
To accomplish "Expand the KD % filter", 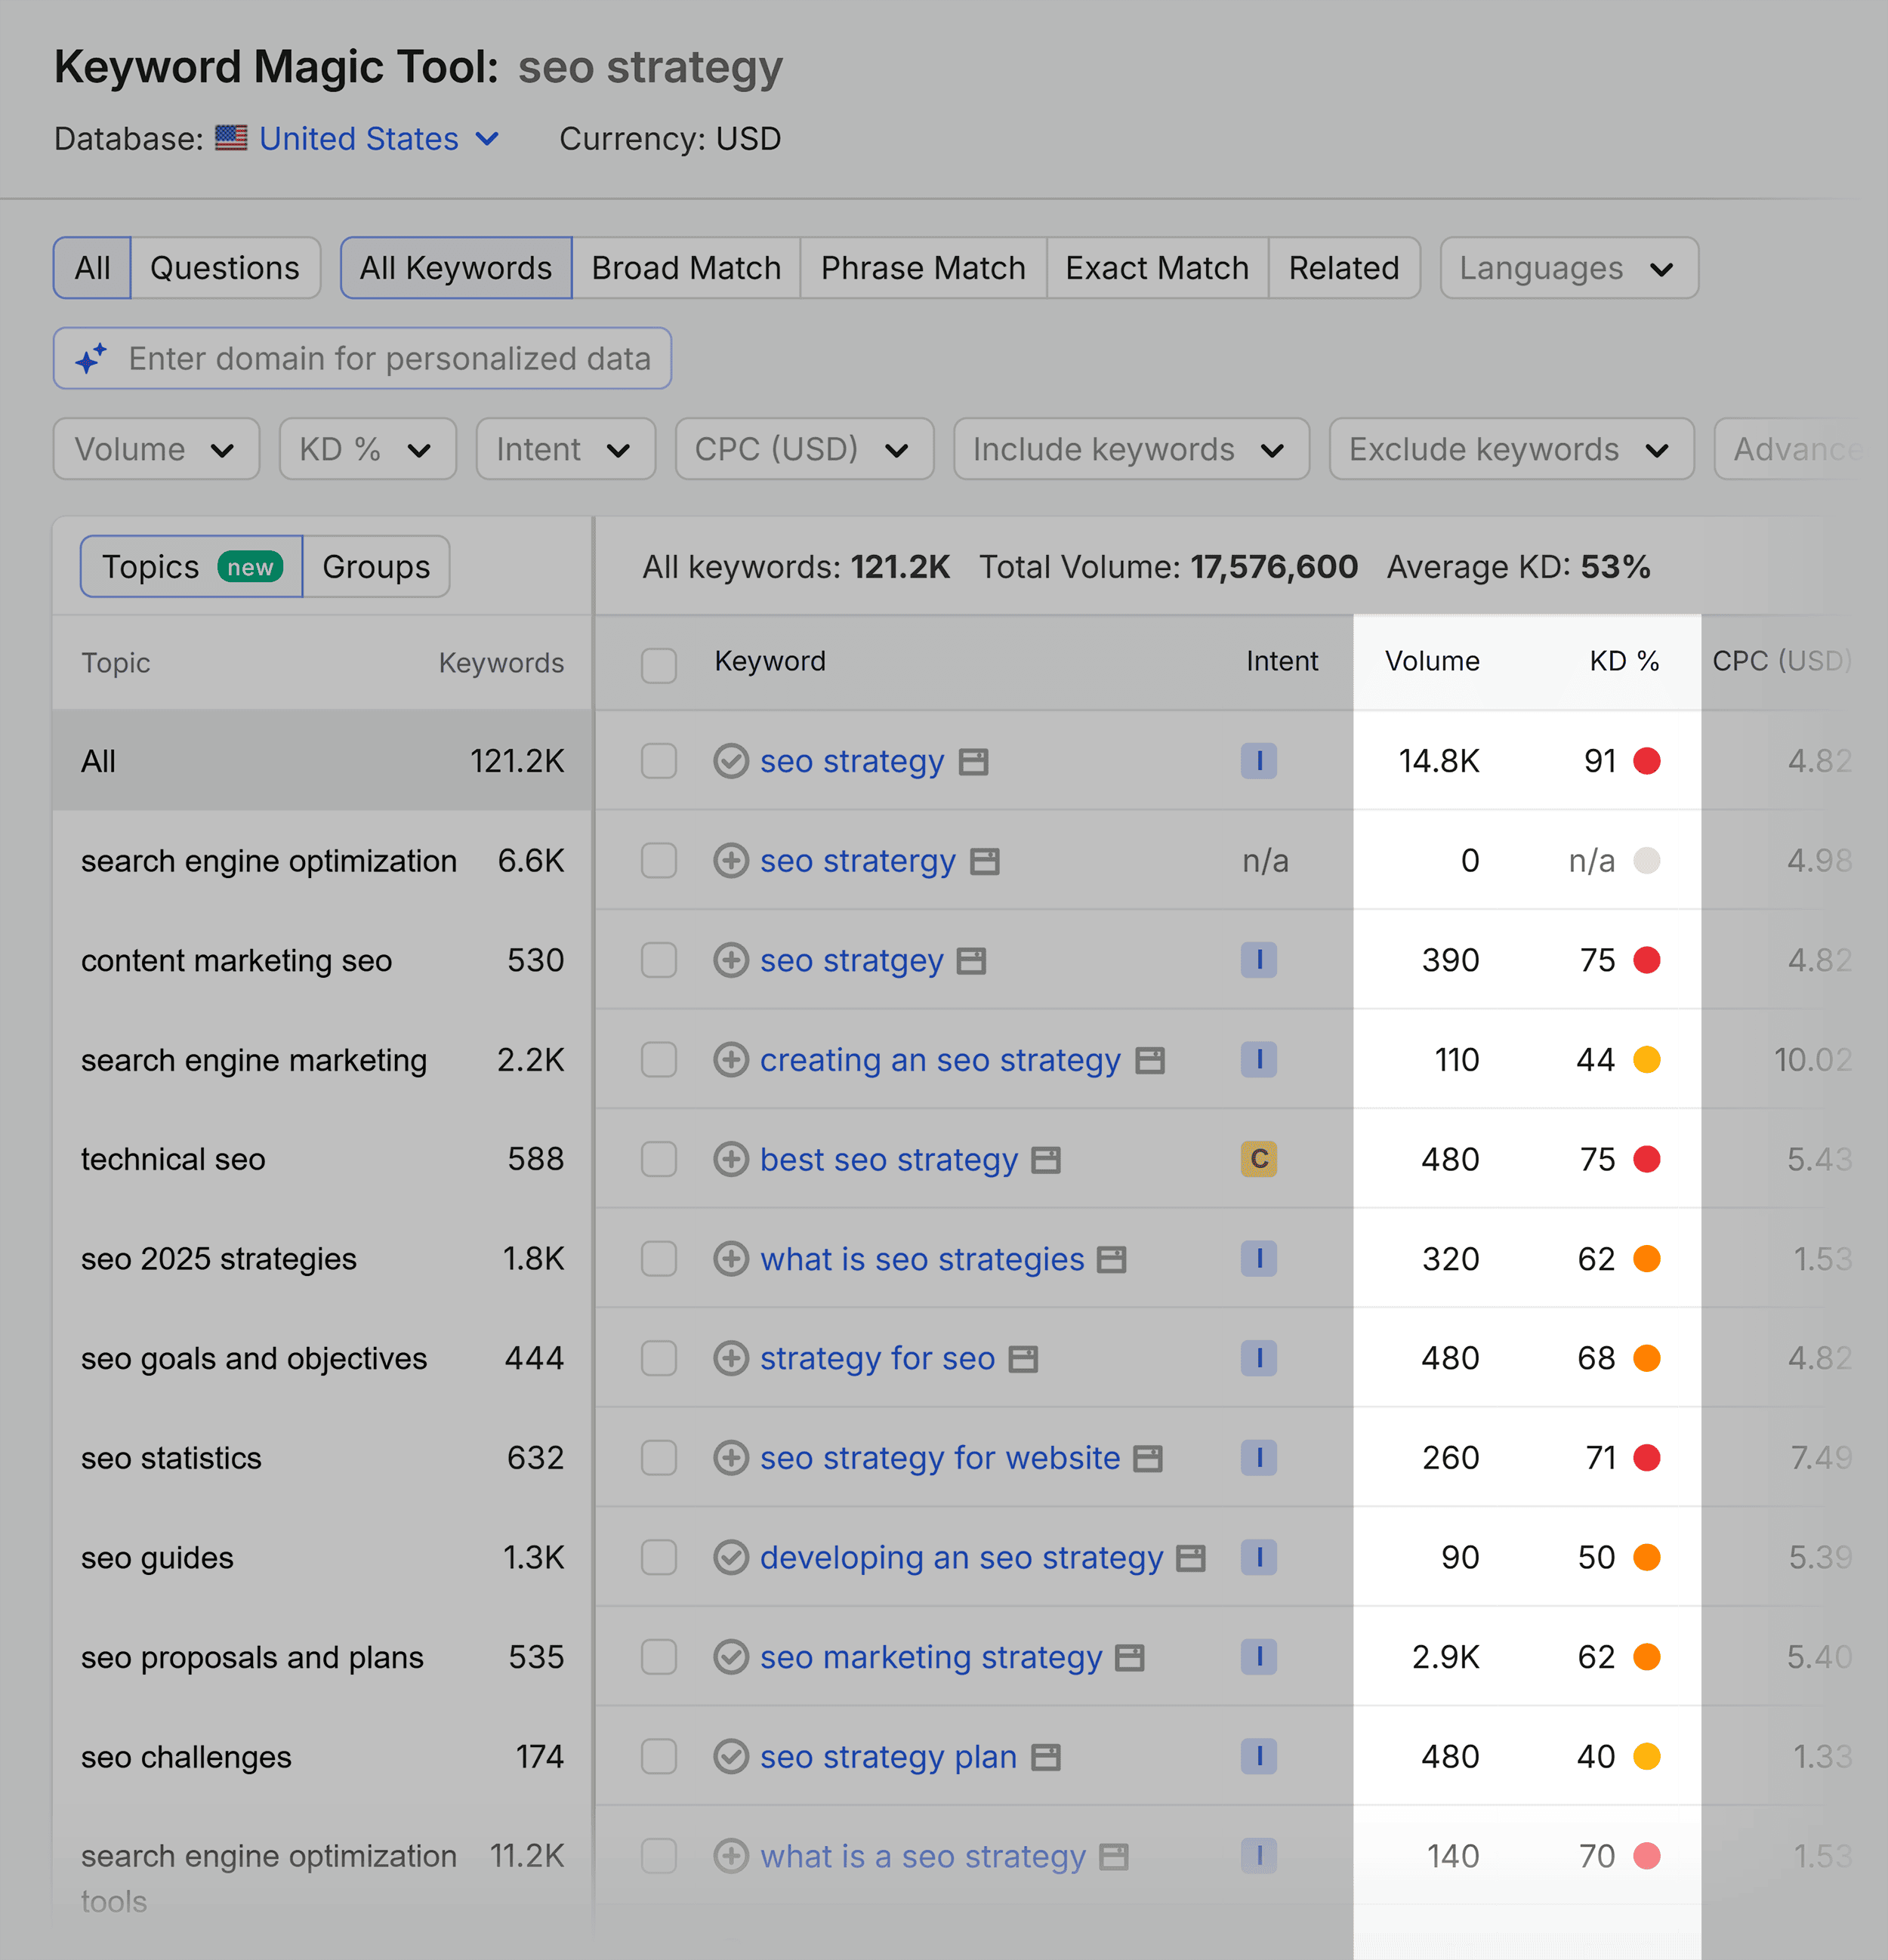I will click(x=367, y=449).
